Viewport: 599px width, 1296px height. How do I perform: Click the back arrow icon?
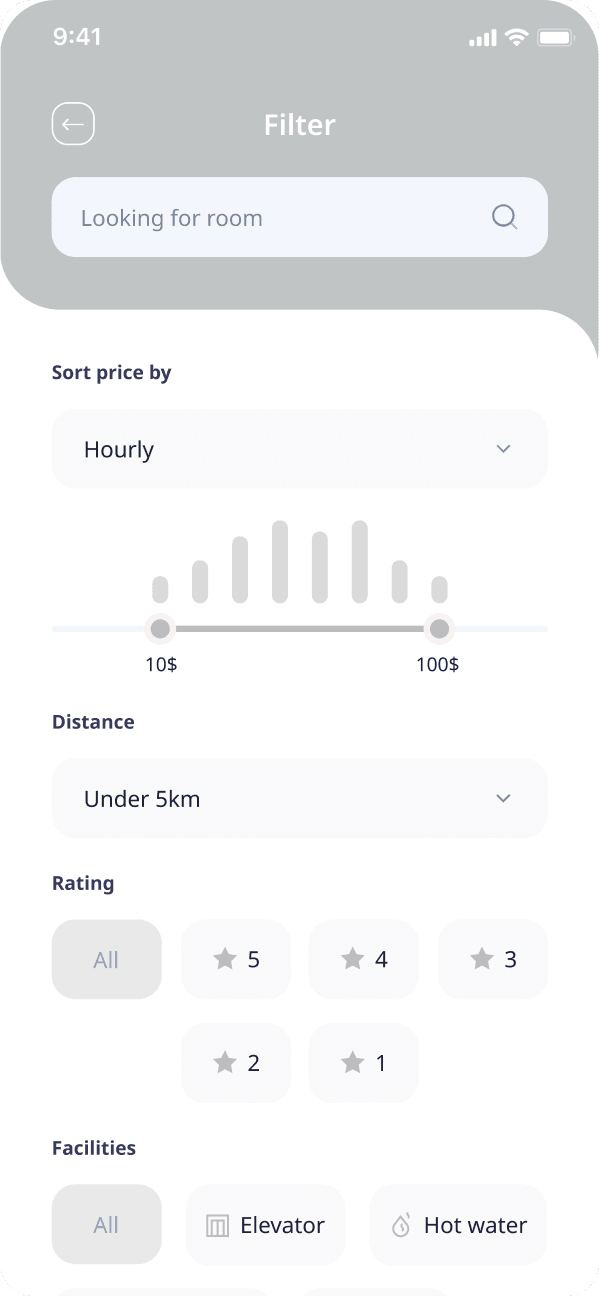(x=72, y=123)
